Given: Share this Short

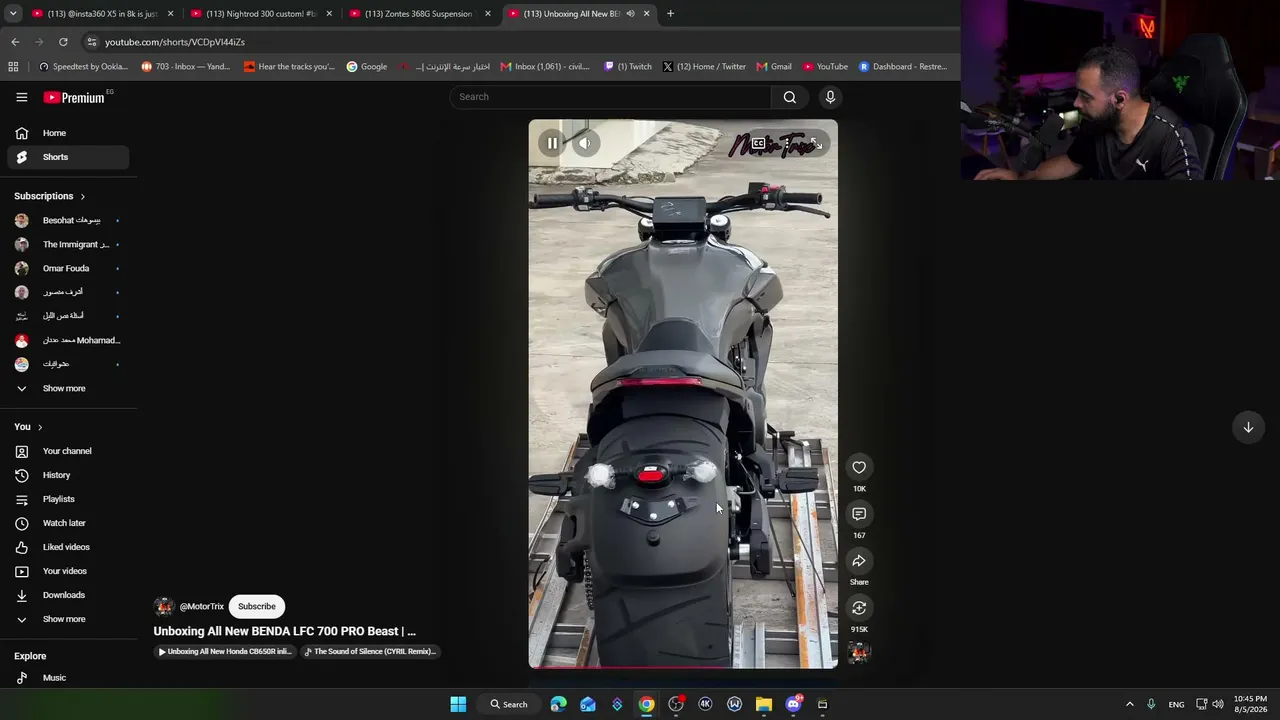Looking at the screenshot, I should pos(859,561).
